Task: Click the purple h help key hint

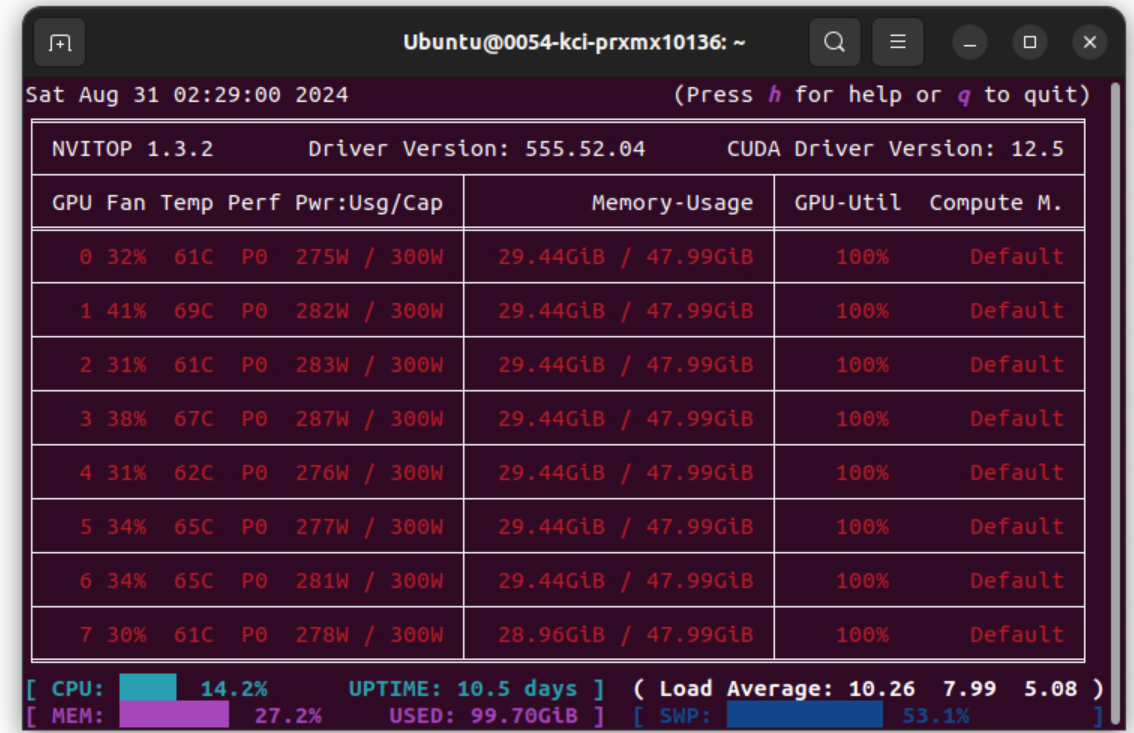Action: (x=774, y=95)
